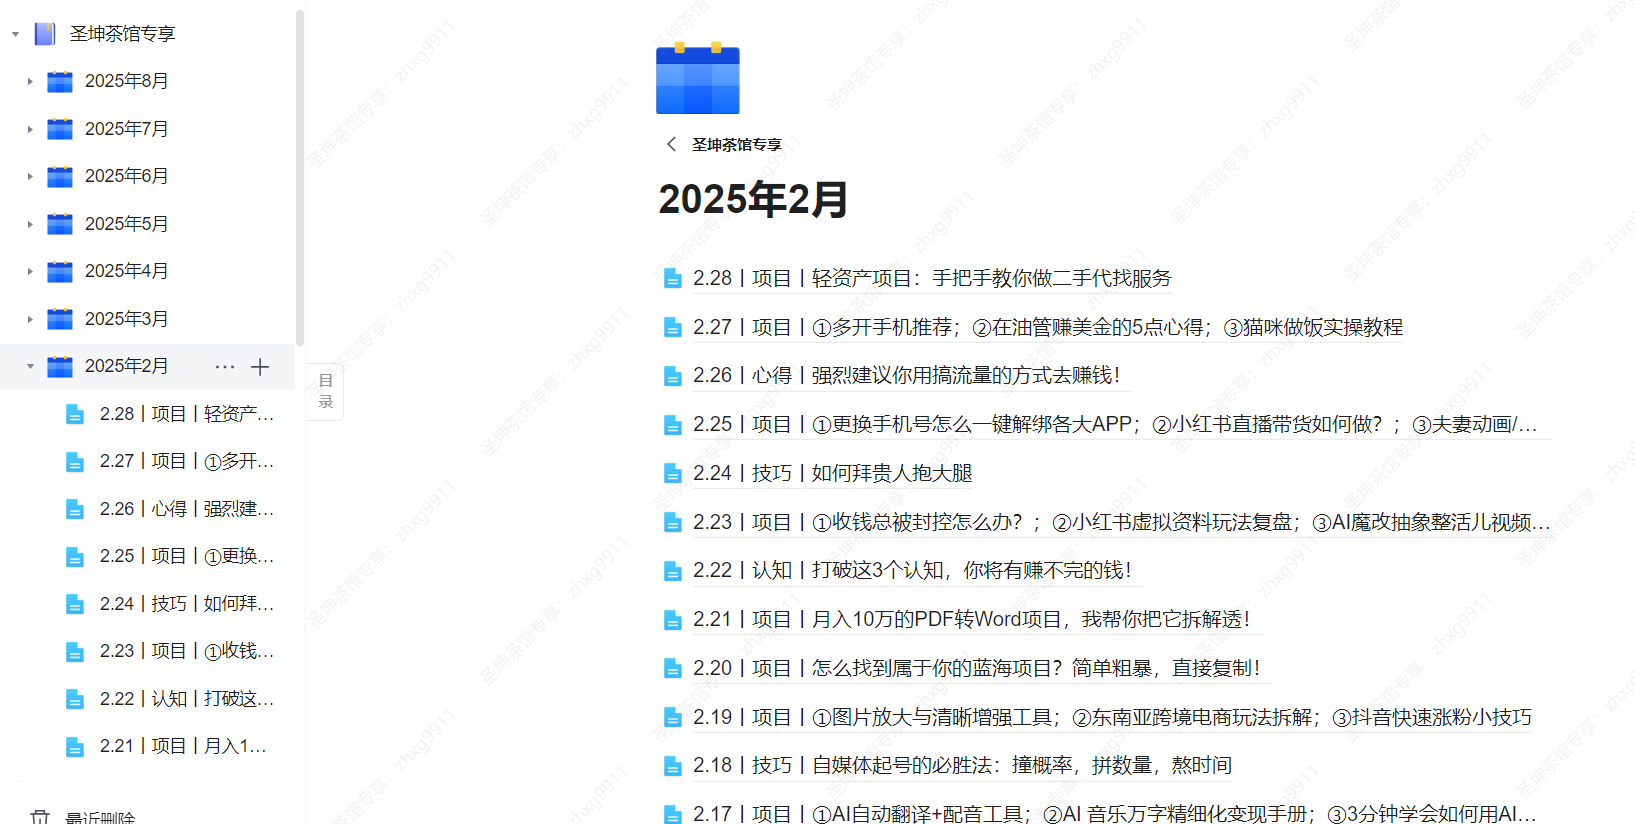Expand the 2025年8月 folder arrow
Screen dimensions: 1635x824
click(x=30, y=81)
